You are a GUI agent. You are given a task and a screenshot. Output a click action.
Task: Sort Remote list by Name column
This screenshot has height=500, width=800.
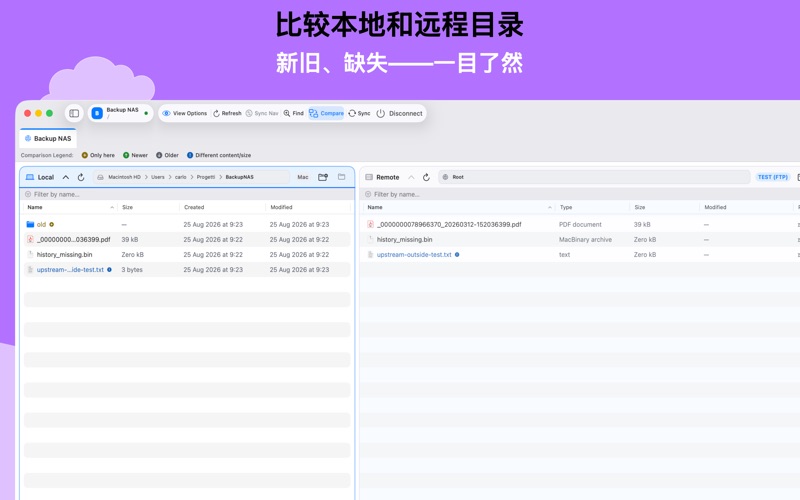coord(459,207)
